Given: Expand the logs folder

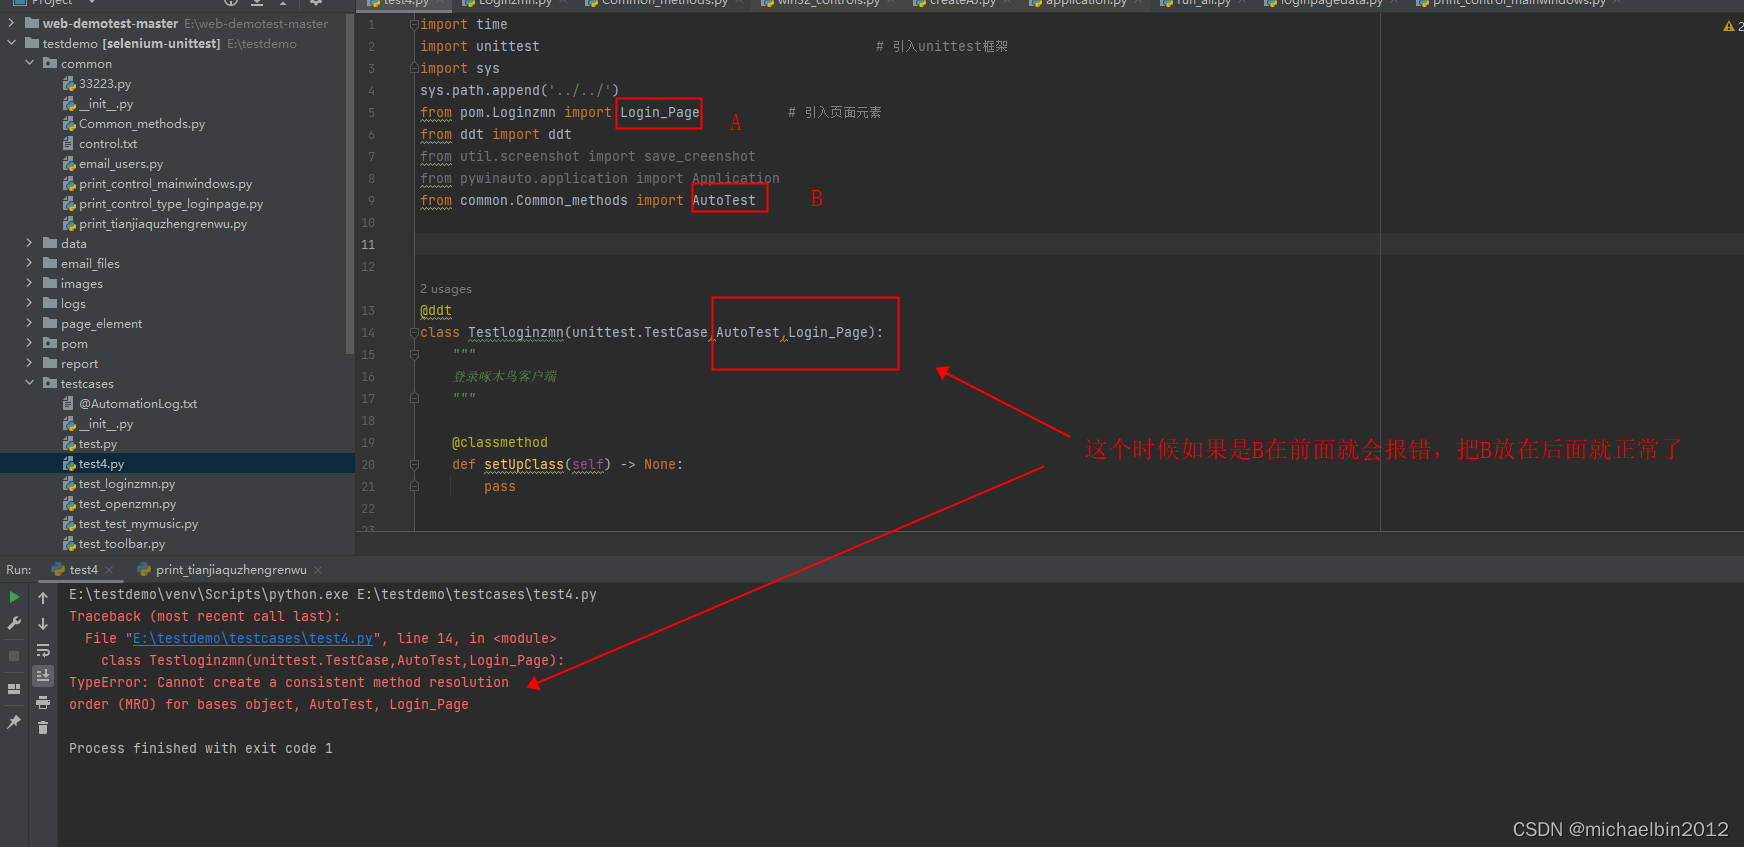Looking at the screenshot, I should (30, 303).
